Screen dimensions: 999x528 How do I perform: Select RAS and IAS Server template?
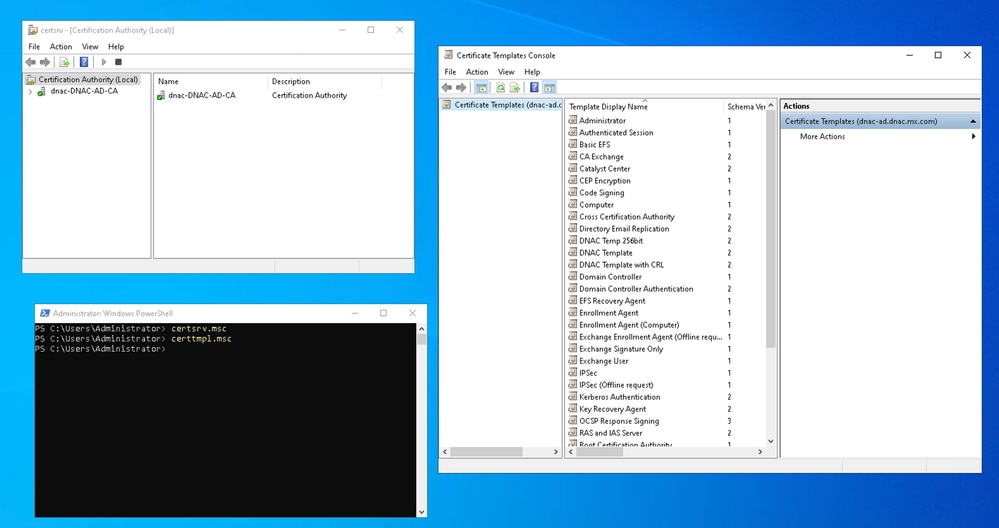tap(611, 433)
